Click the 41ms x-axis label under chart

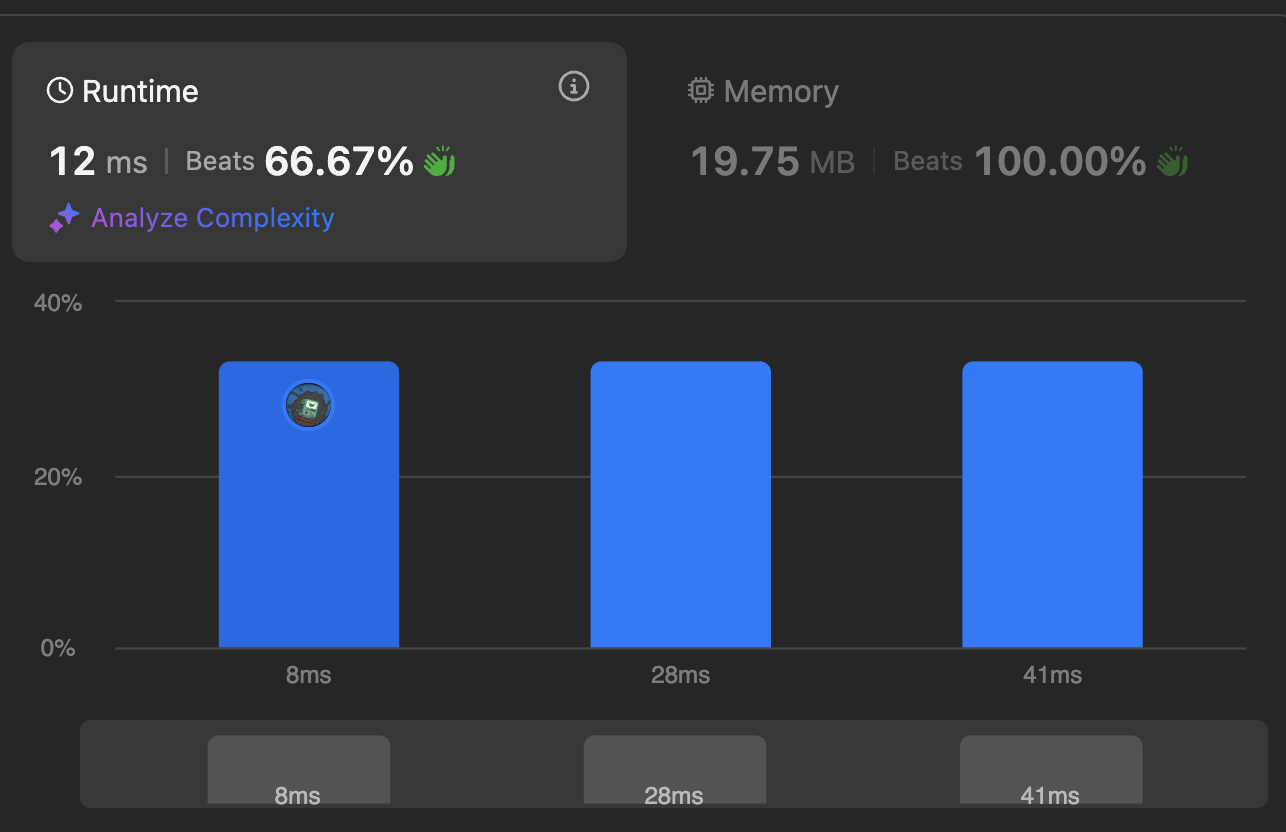click(x=1052, y=675)
